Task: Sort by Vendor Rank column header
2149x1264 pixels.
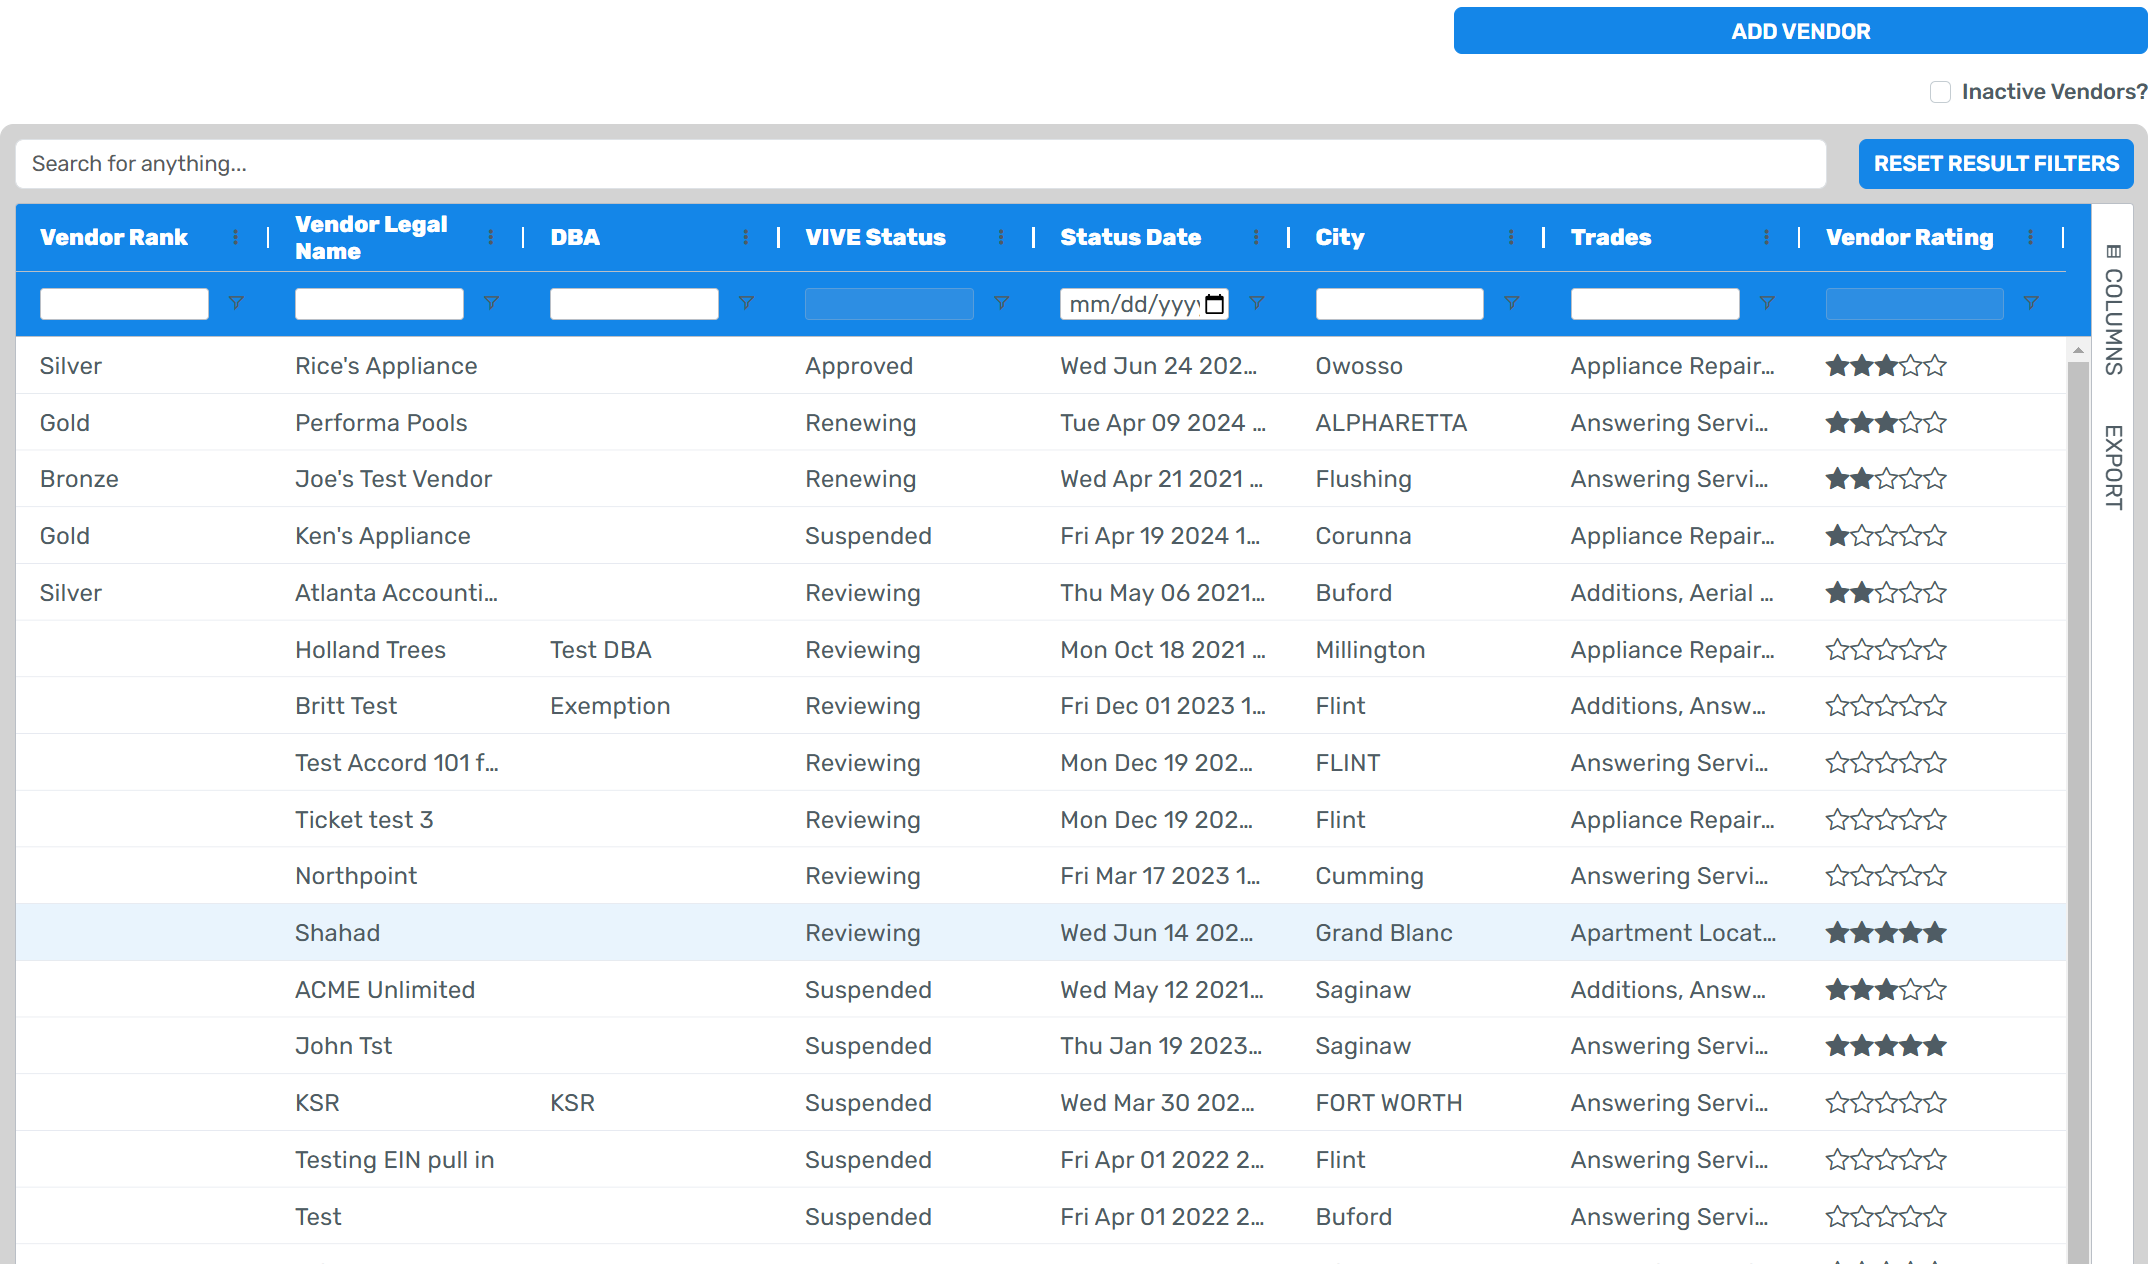Action: 114,237
